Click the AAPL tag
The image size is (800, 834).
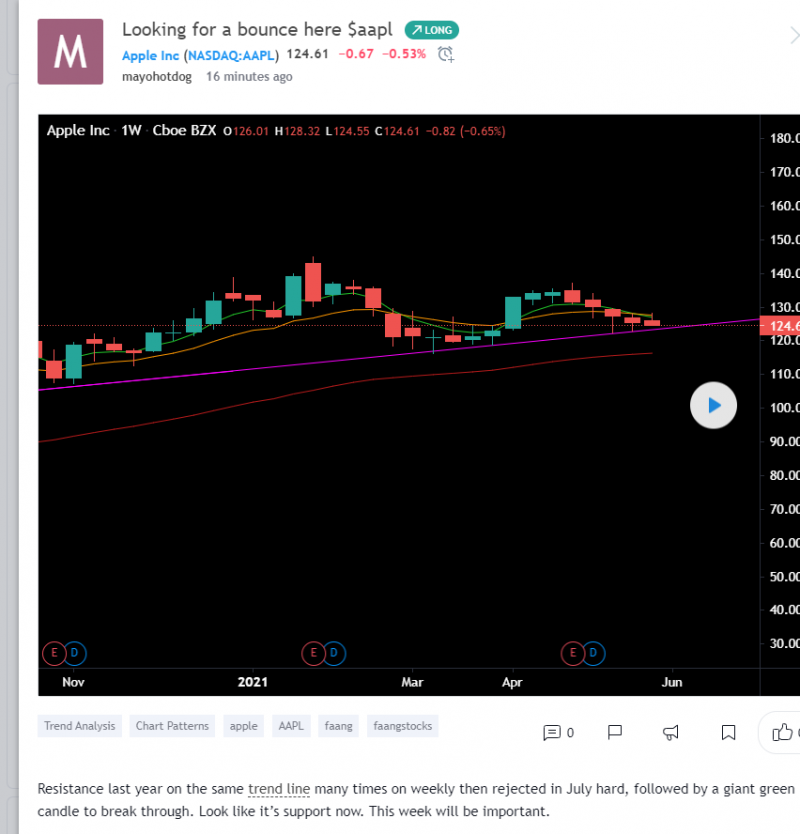(x=291, y=726)
